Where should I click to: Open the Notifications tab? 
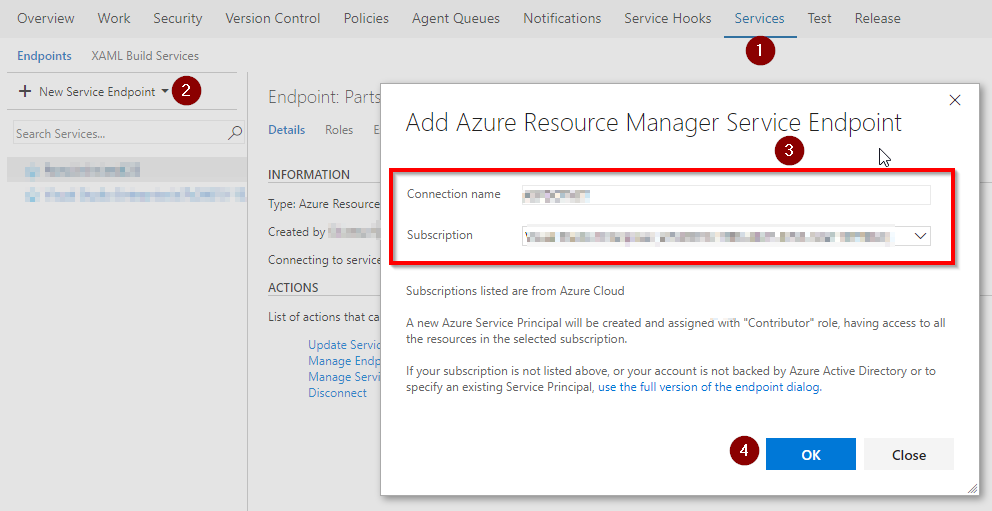pyautogui.click(x=562, y=18)
